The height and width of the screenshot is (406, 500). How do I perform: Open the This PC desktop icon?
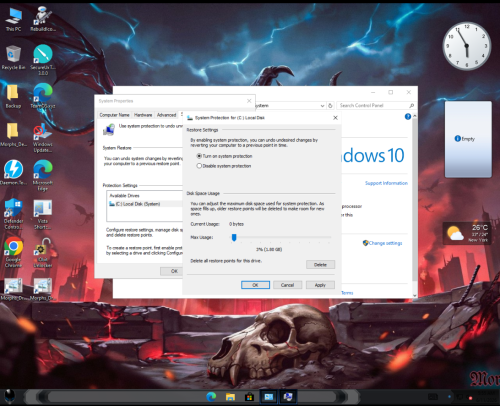click(x=13, y=19)
